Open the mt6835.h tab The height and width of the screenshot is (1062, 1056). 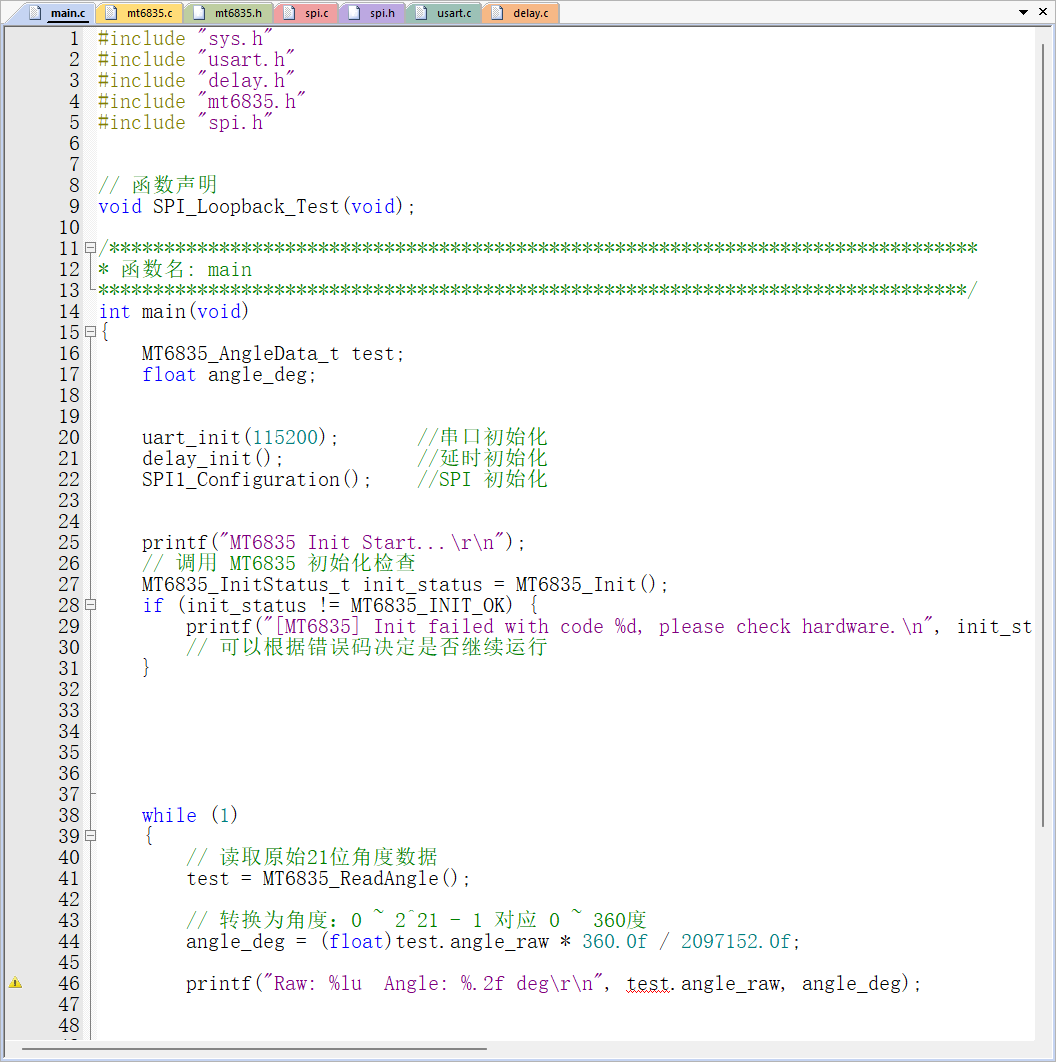point(229,13)
